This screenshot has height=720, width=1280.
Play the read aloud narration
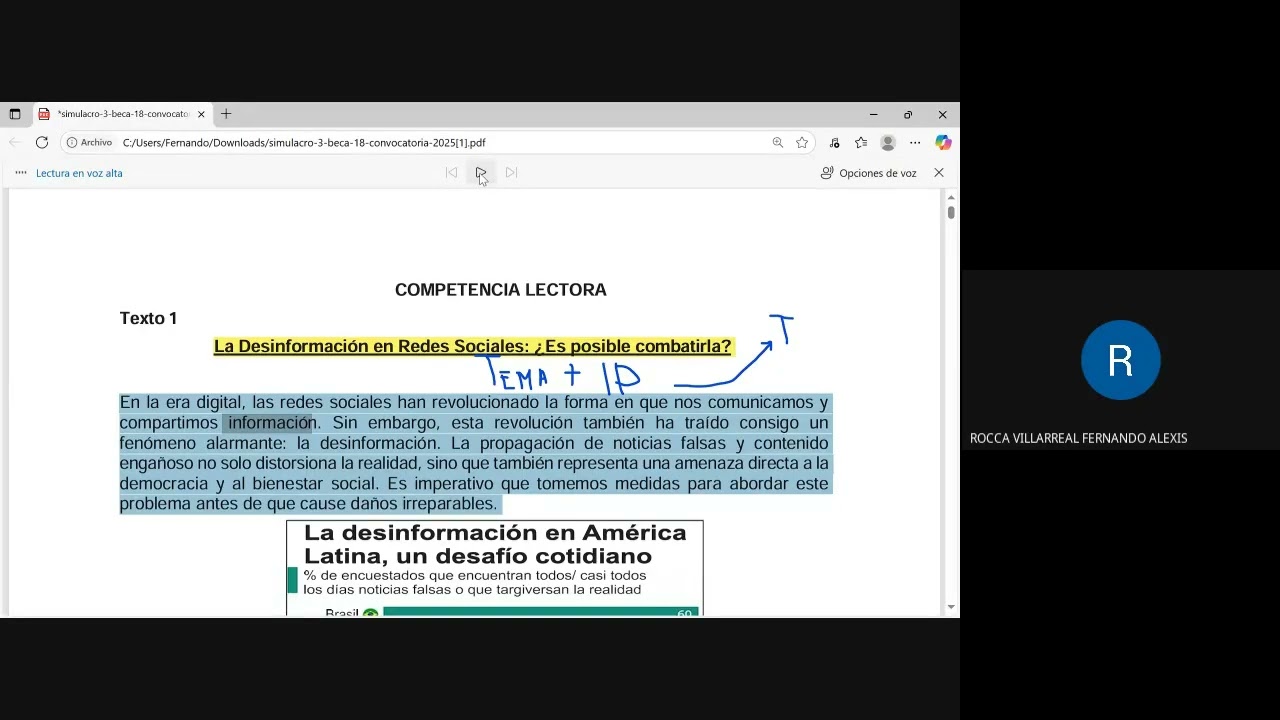481,173
